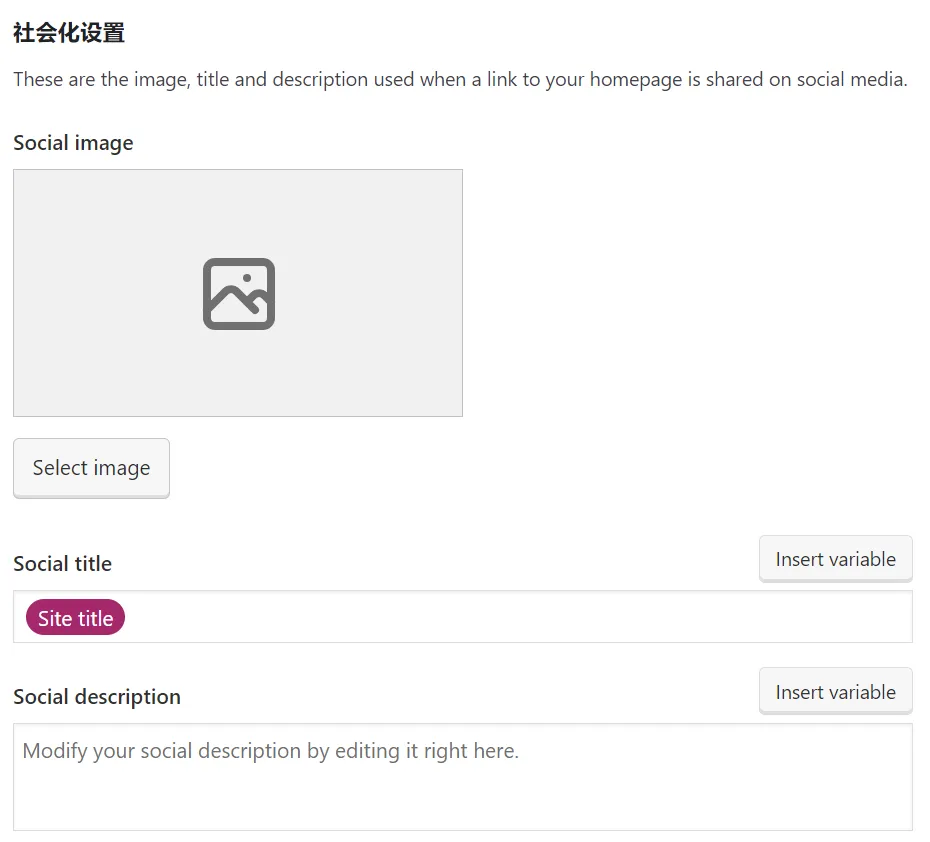This screenshot has height=842, width=930.
Task: Focus the Social title input field
Action: (500, 618)
